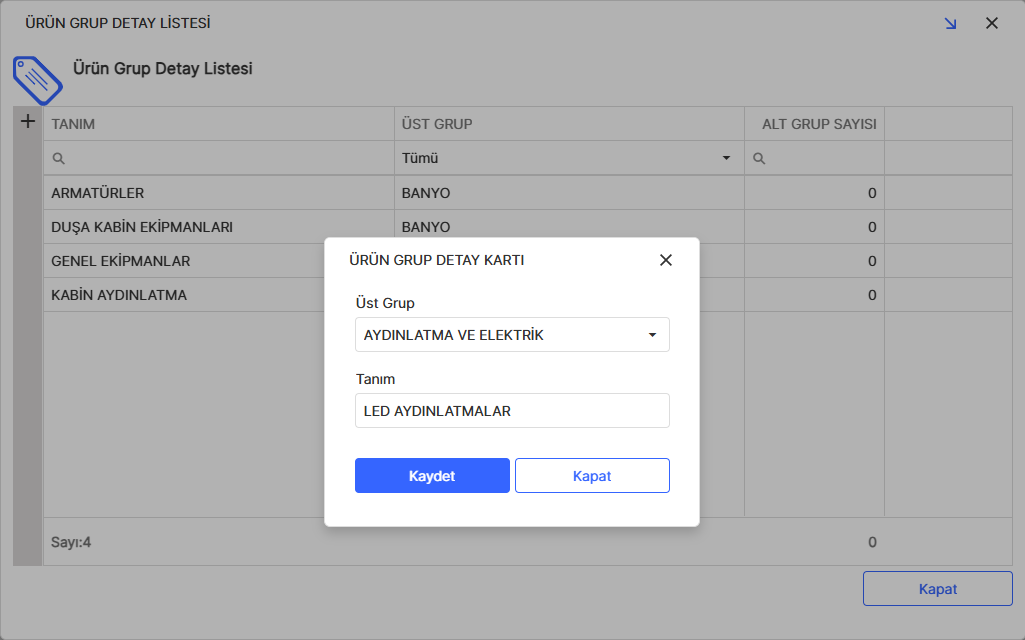Click search icon in Alt Grup Sayısı filter
Viewport: 1025px width, 640px height.
[759, 158]
